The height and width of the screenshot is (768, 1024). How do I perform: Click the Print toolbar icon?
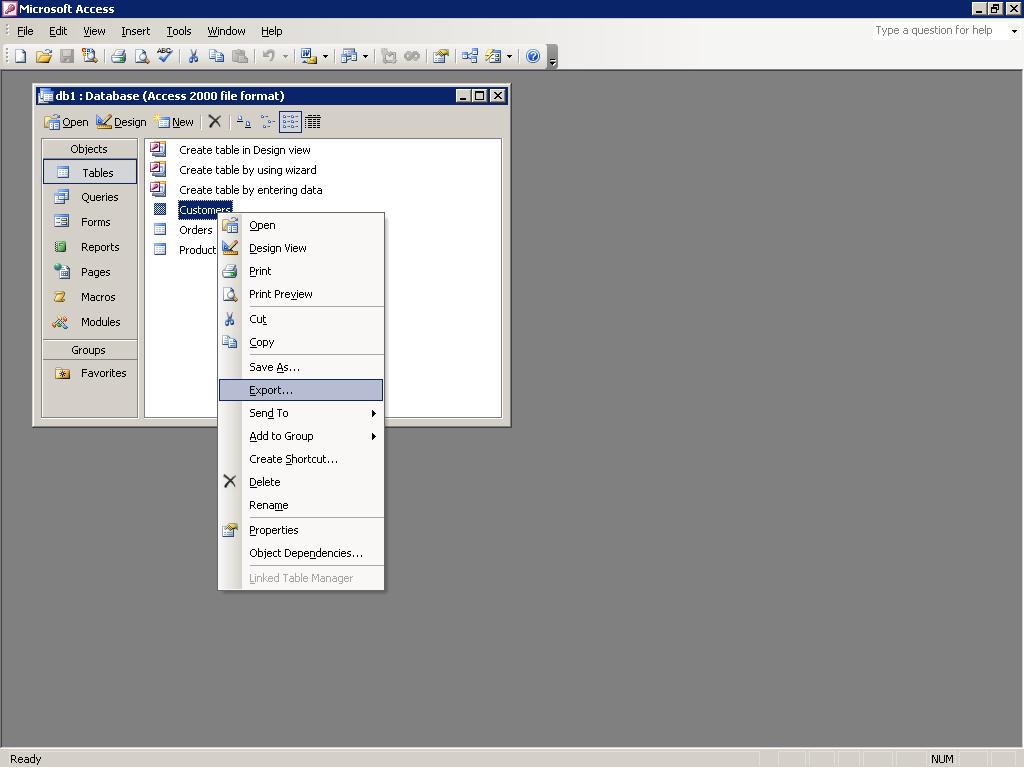tap(118, 56)
